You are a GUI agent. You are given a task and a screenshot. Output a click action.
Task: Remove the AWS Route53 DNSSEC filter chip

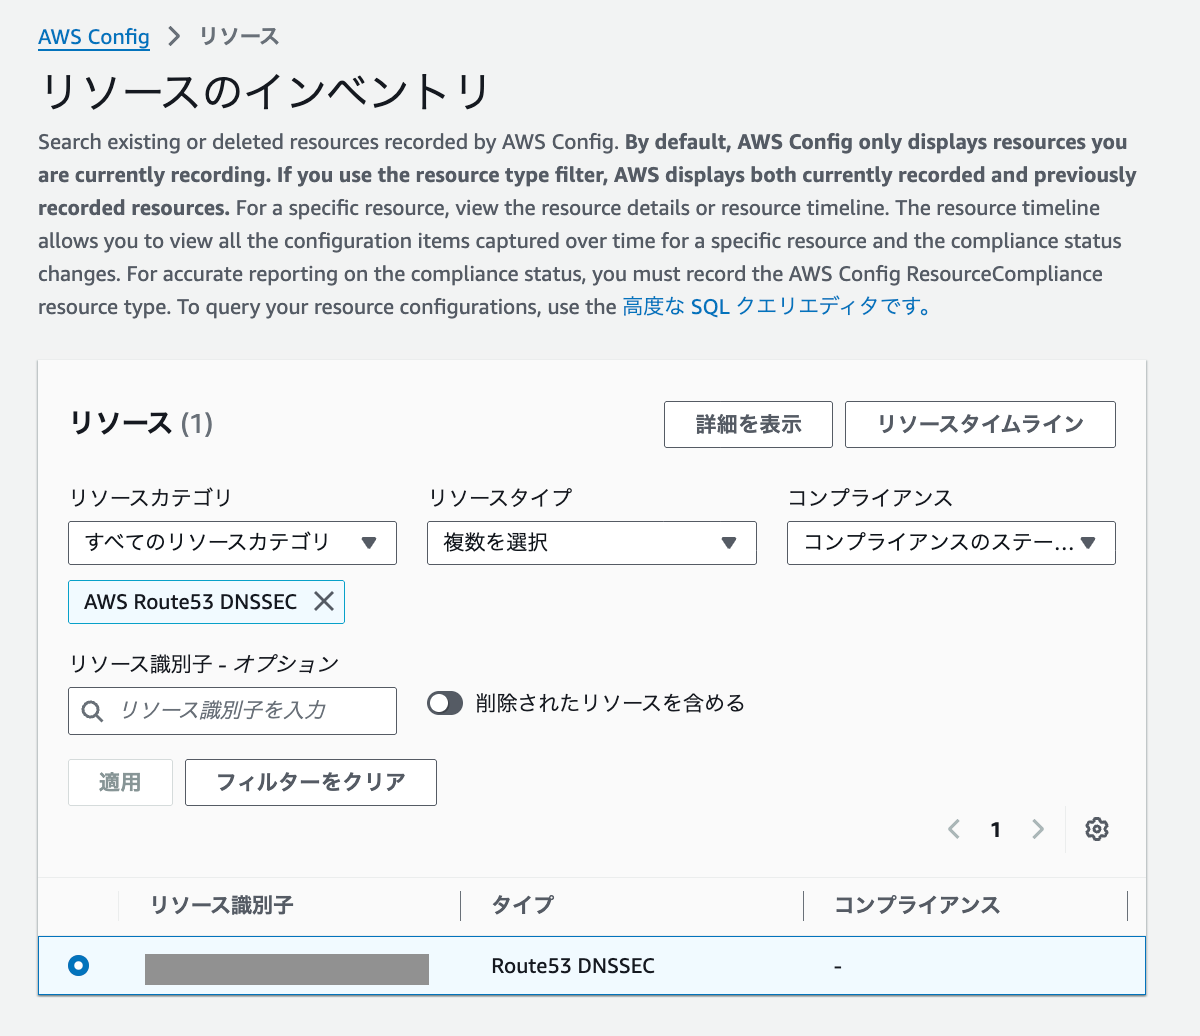pyautogui.click(x=323, y=601)
